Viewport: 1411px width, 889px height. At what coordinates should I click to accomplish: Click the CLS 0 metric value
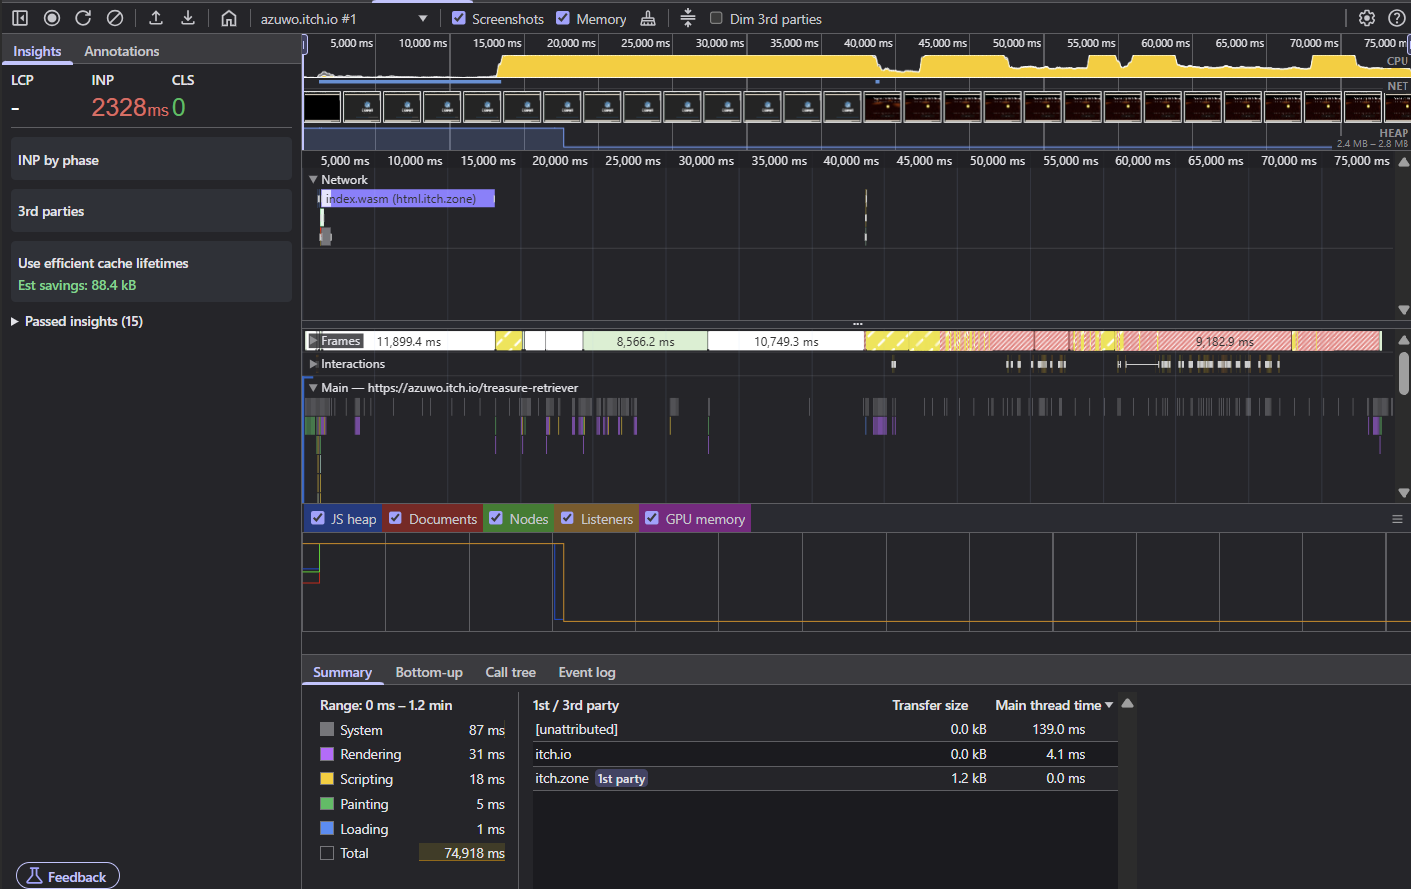coord(179,107)
